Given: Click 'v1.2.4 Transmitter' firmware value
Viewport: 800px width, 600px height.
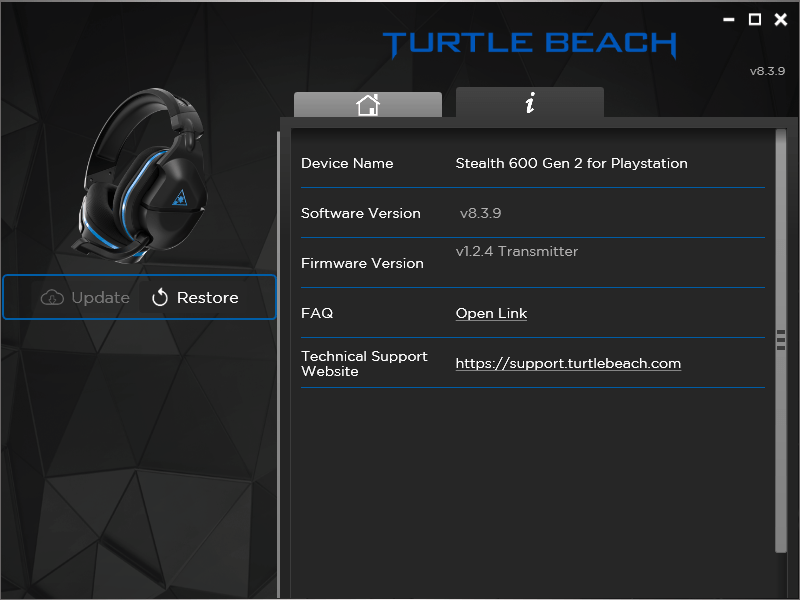Looking at the screenshot, I should point(516,251).
